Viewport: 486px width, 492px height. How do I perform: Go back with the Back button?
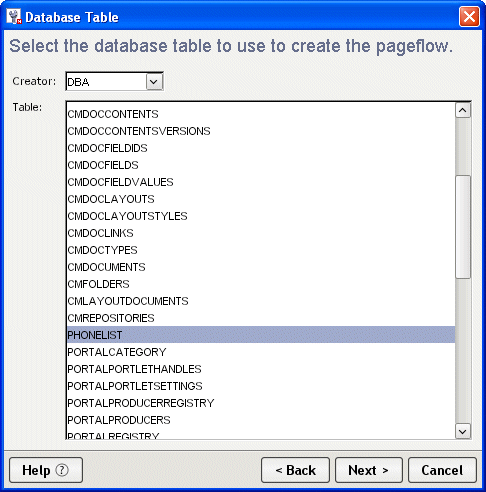point(295,470)
